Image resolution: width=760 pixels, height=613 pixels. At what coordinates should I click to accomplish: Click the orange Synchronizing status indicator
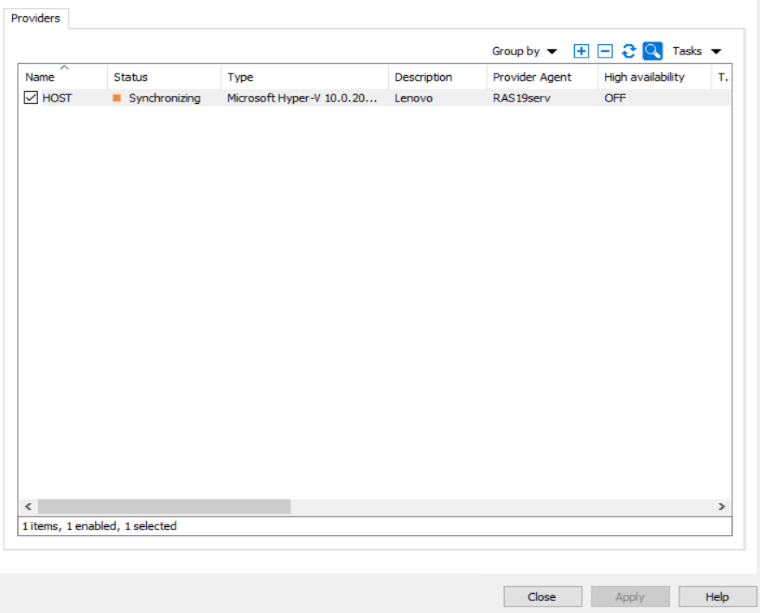coord(117,98)
